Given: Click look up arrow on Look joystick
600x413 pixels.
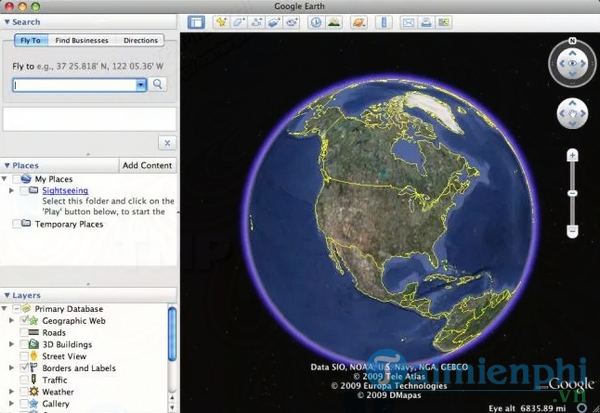Looking at the screenshot, I should point(572,53).
